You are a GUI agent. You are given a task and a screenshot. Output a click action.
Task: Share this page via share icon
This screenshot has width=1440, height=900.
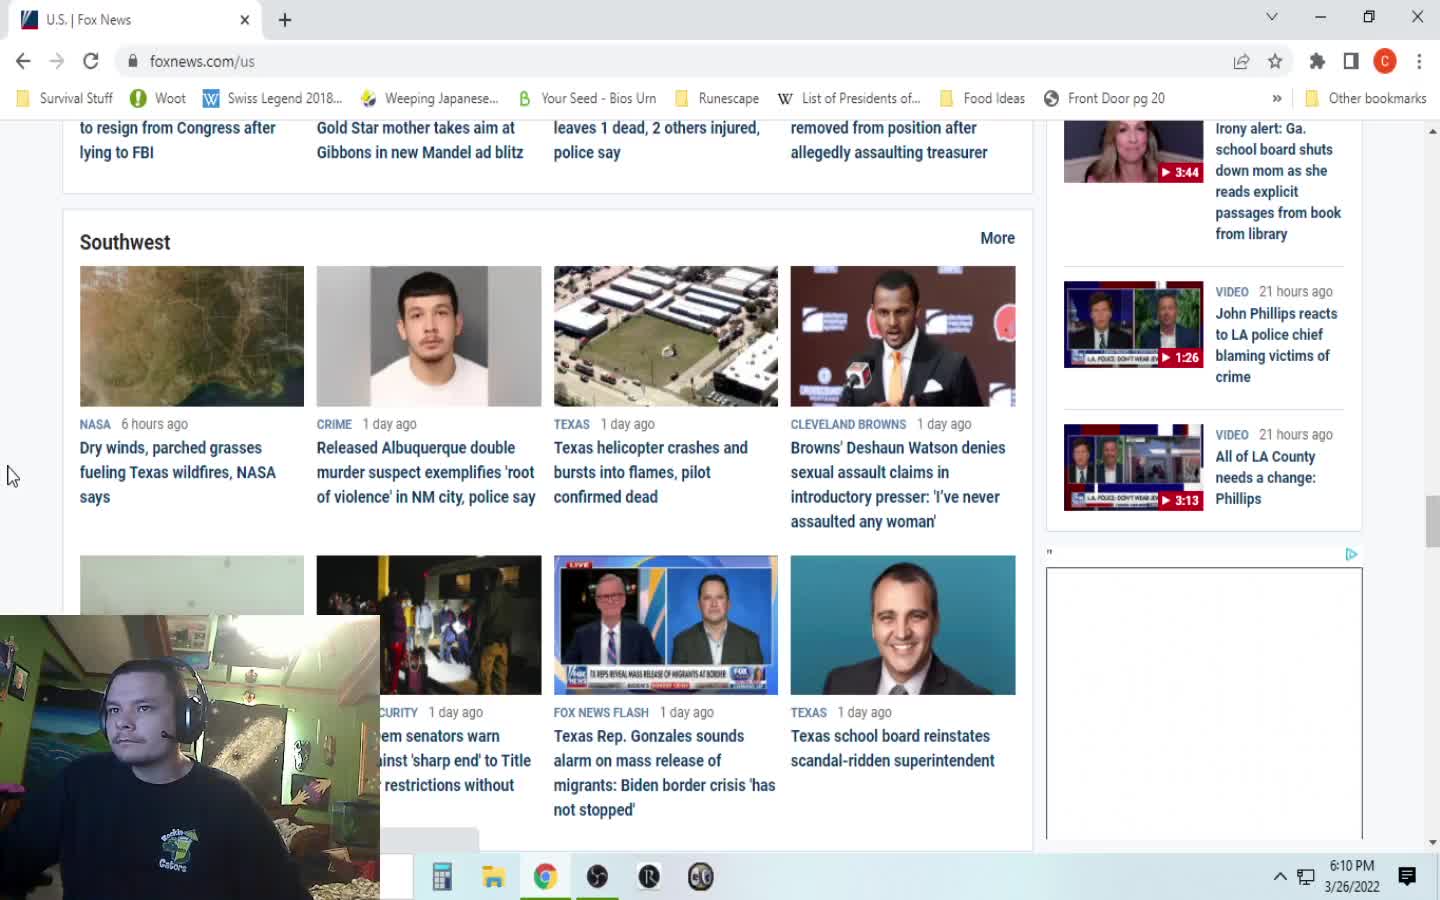(1241, 61)
